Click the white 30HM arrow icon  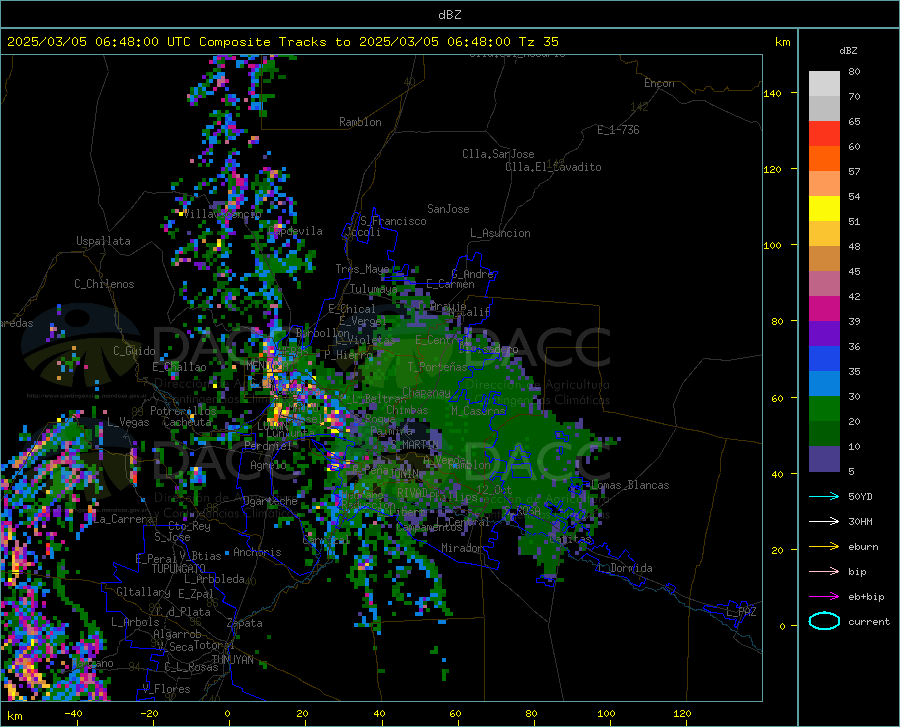pyautogui.click(x=824, y=522)
